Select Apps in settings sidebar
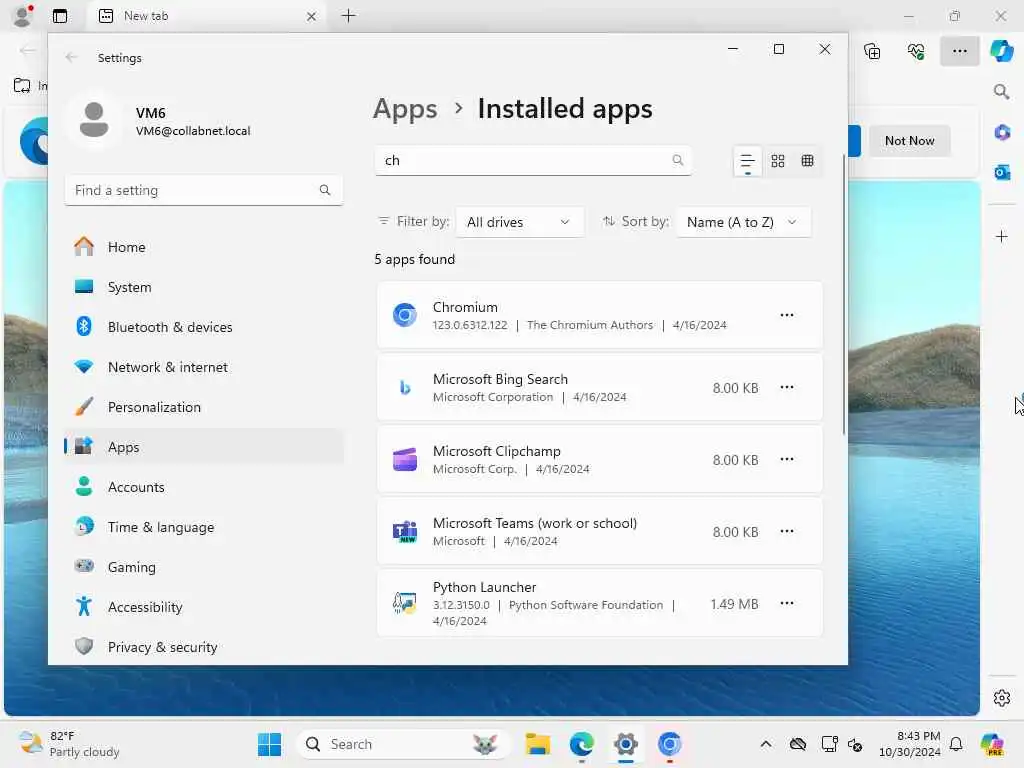1024x768 pixels. pyautogui.click(x=204, y=447)
